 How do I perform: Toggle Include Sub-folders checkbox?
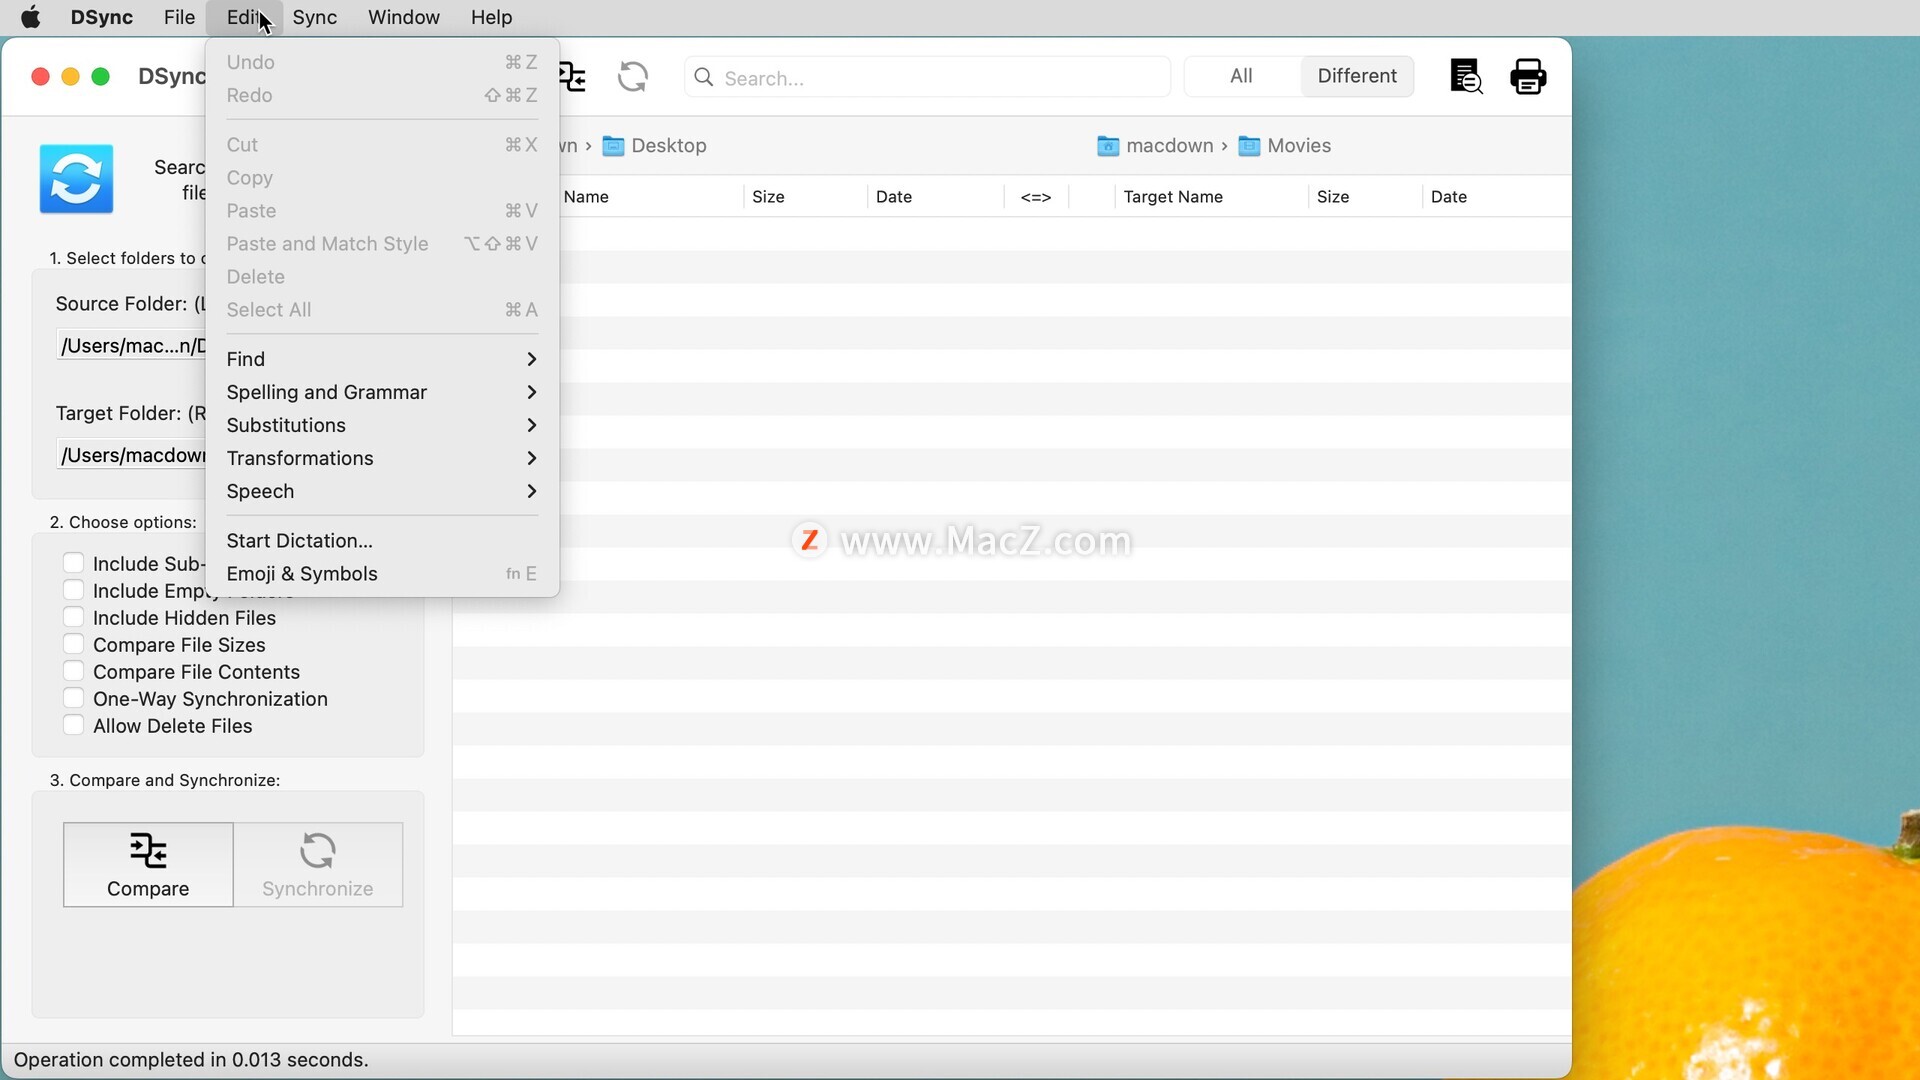(x=73, y=563)
